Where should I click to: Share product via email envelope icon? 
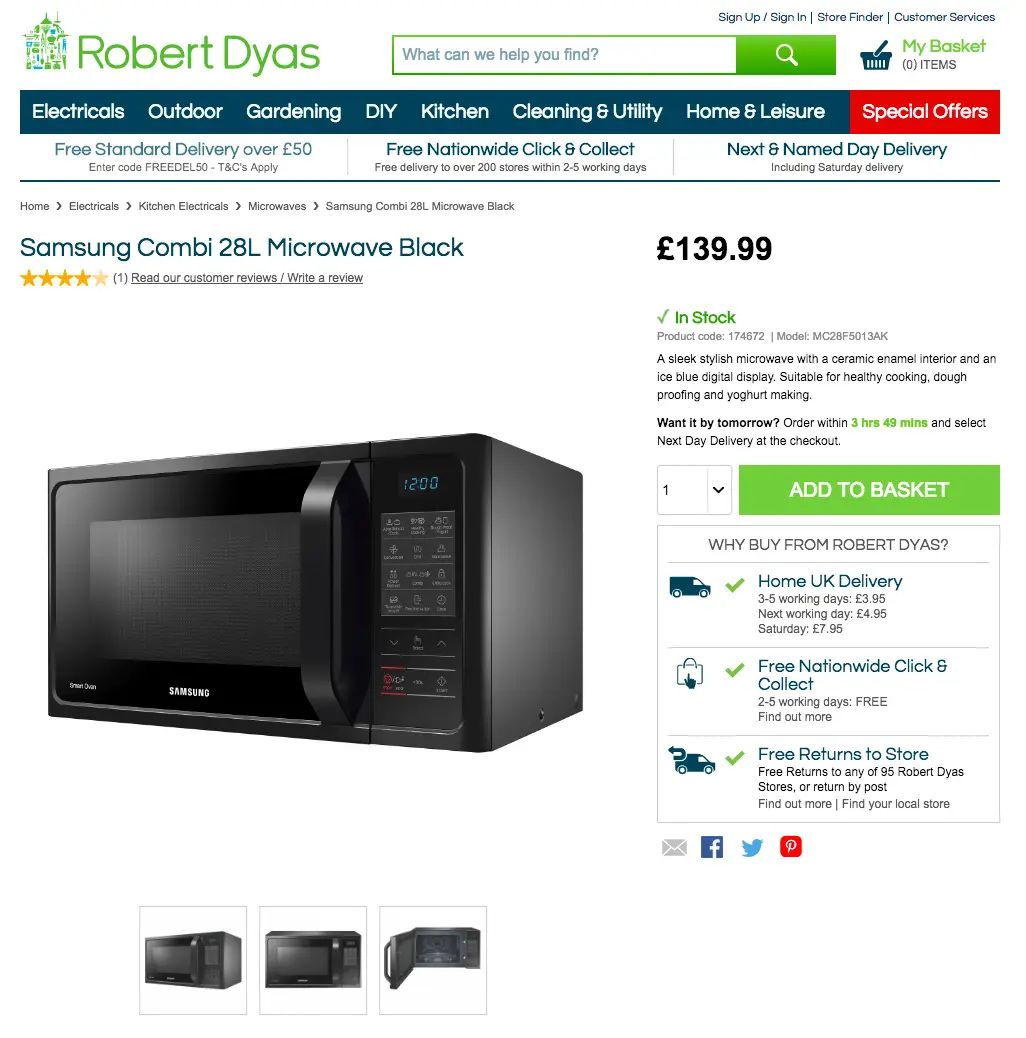tap(674, 847)
